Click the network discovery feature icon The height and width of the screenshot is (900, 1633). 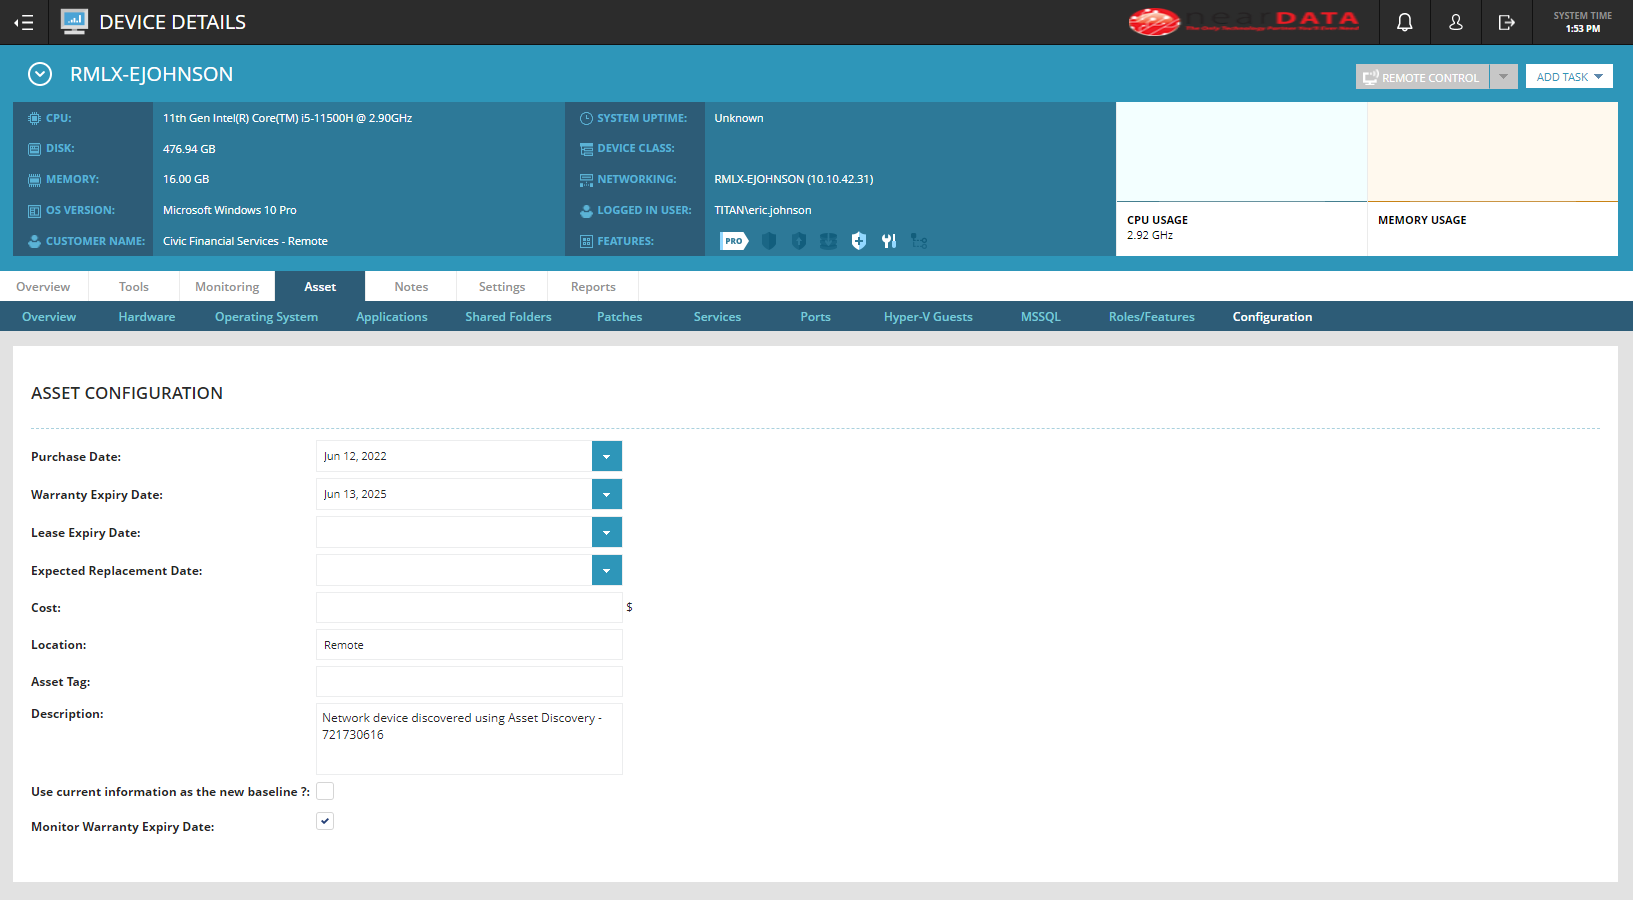[x=919, y=241]
